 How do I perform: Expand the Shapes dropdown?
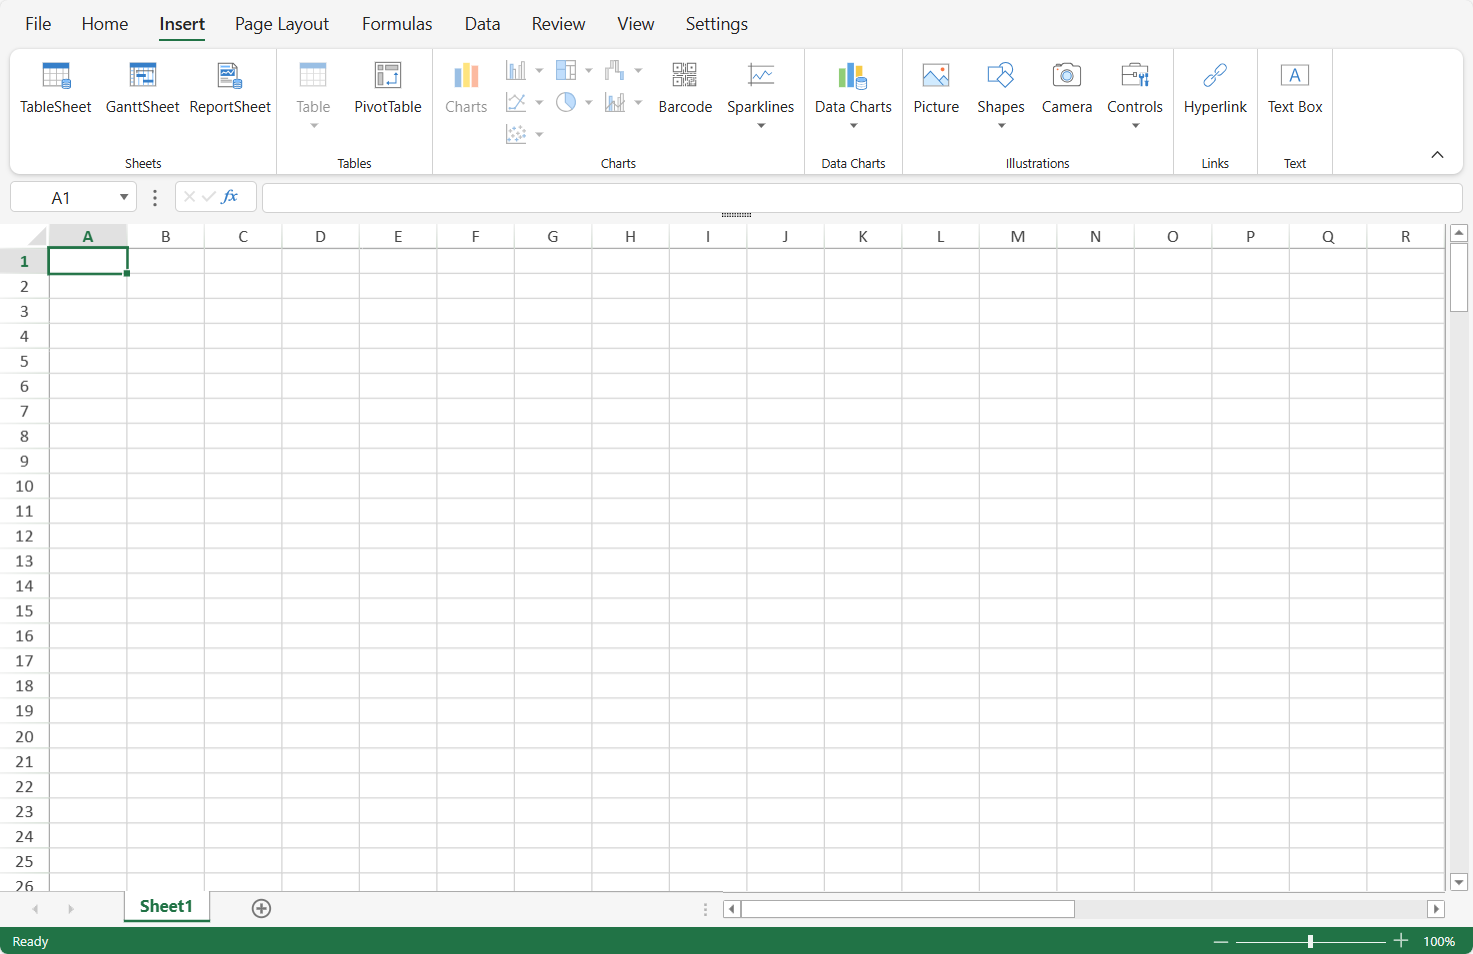1001,126
